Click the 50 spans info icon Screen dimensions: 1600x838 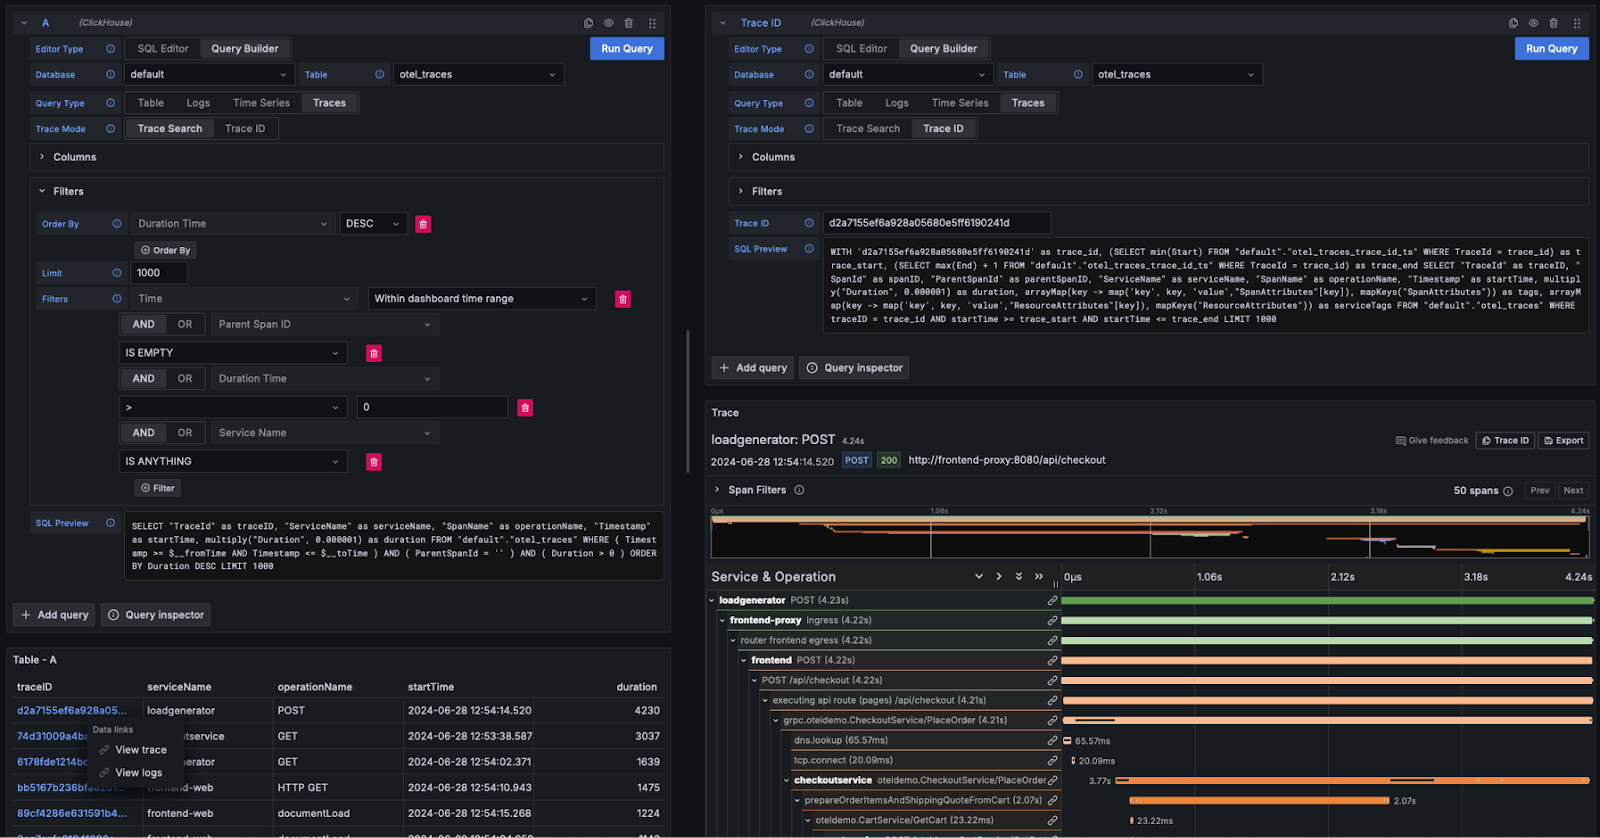[1508, 491]
